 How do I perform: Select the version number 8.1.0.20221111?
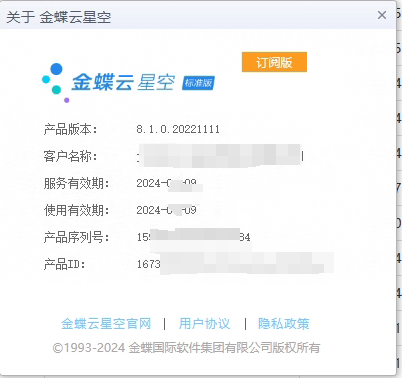click(x=178, y=129)
